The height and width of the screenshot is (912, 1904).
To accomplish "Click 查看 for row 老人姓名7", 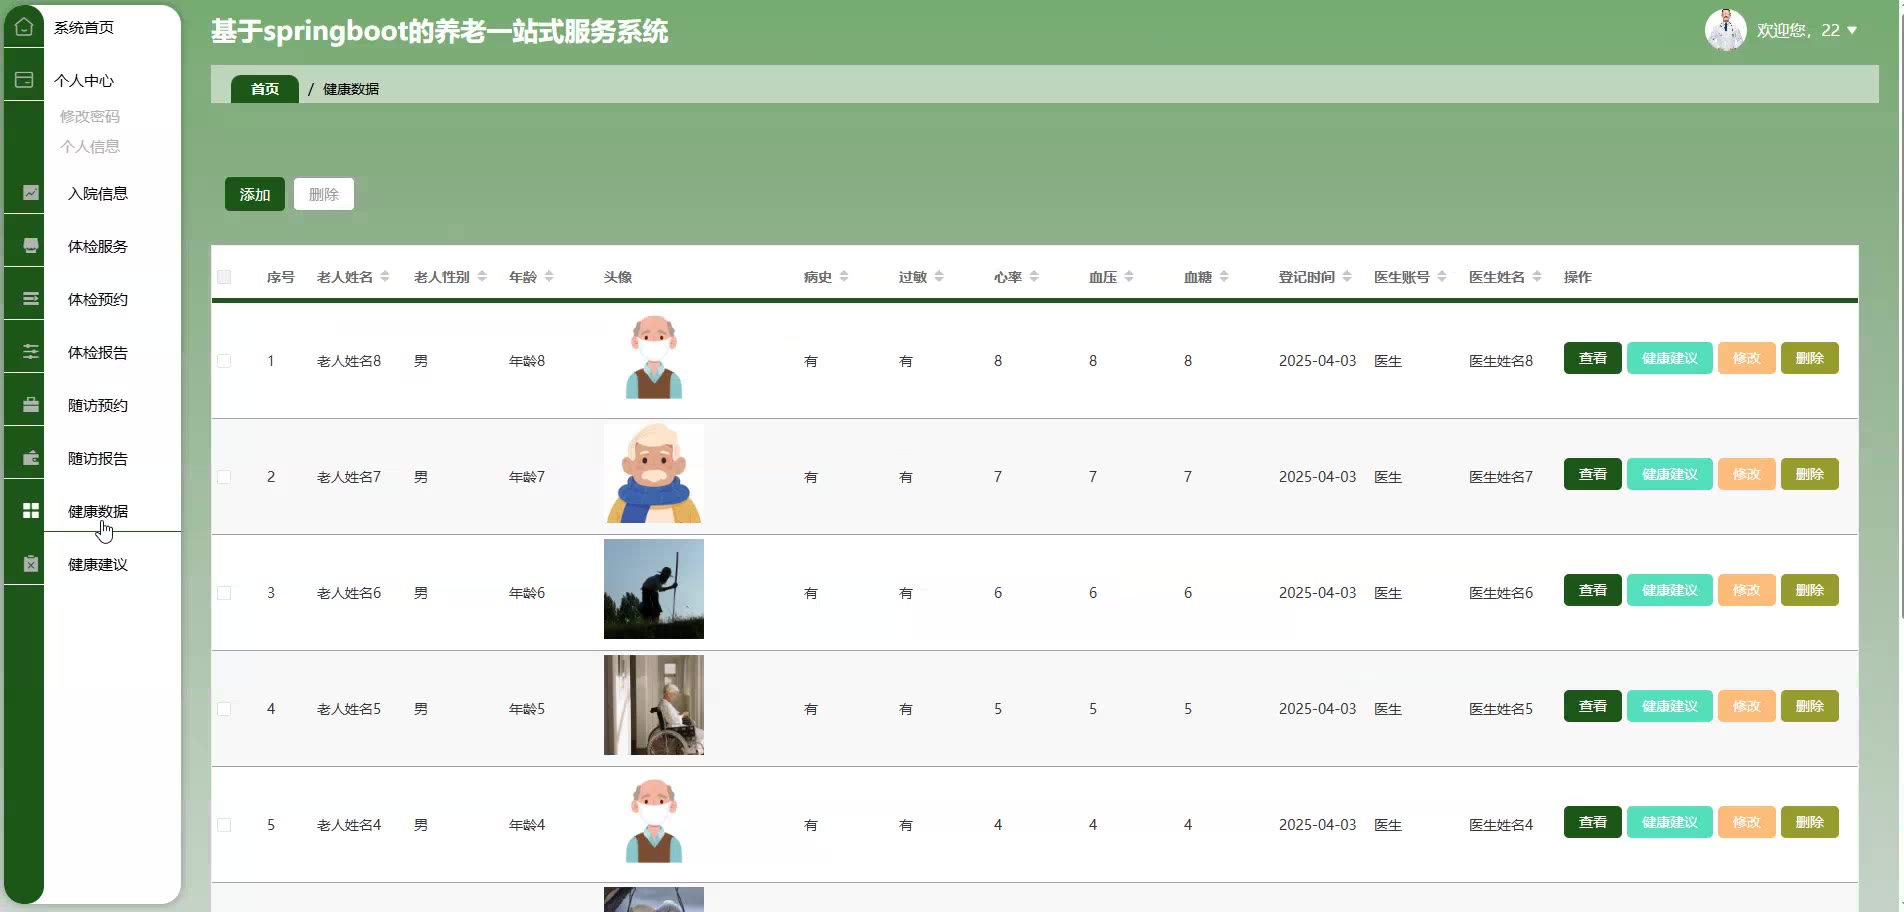I will tap(1593, 474).
